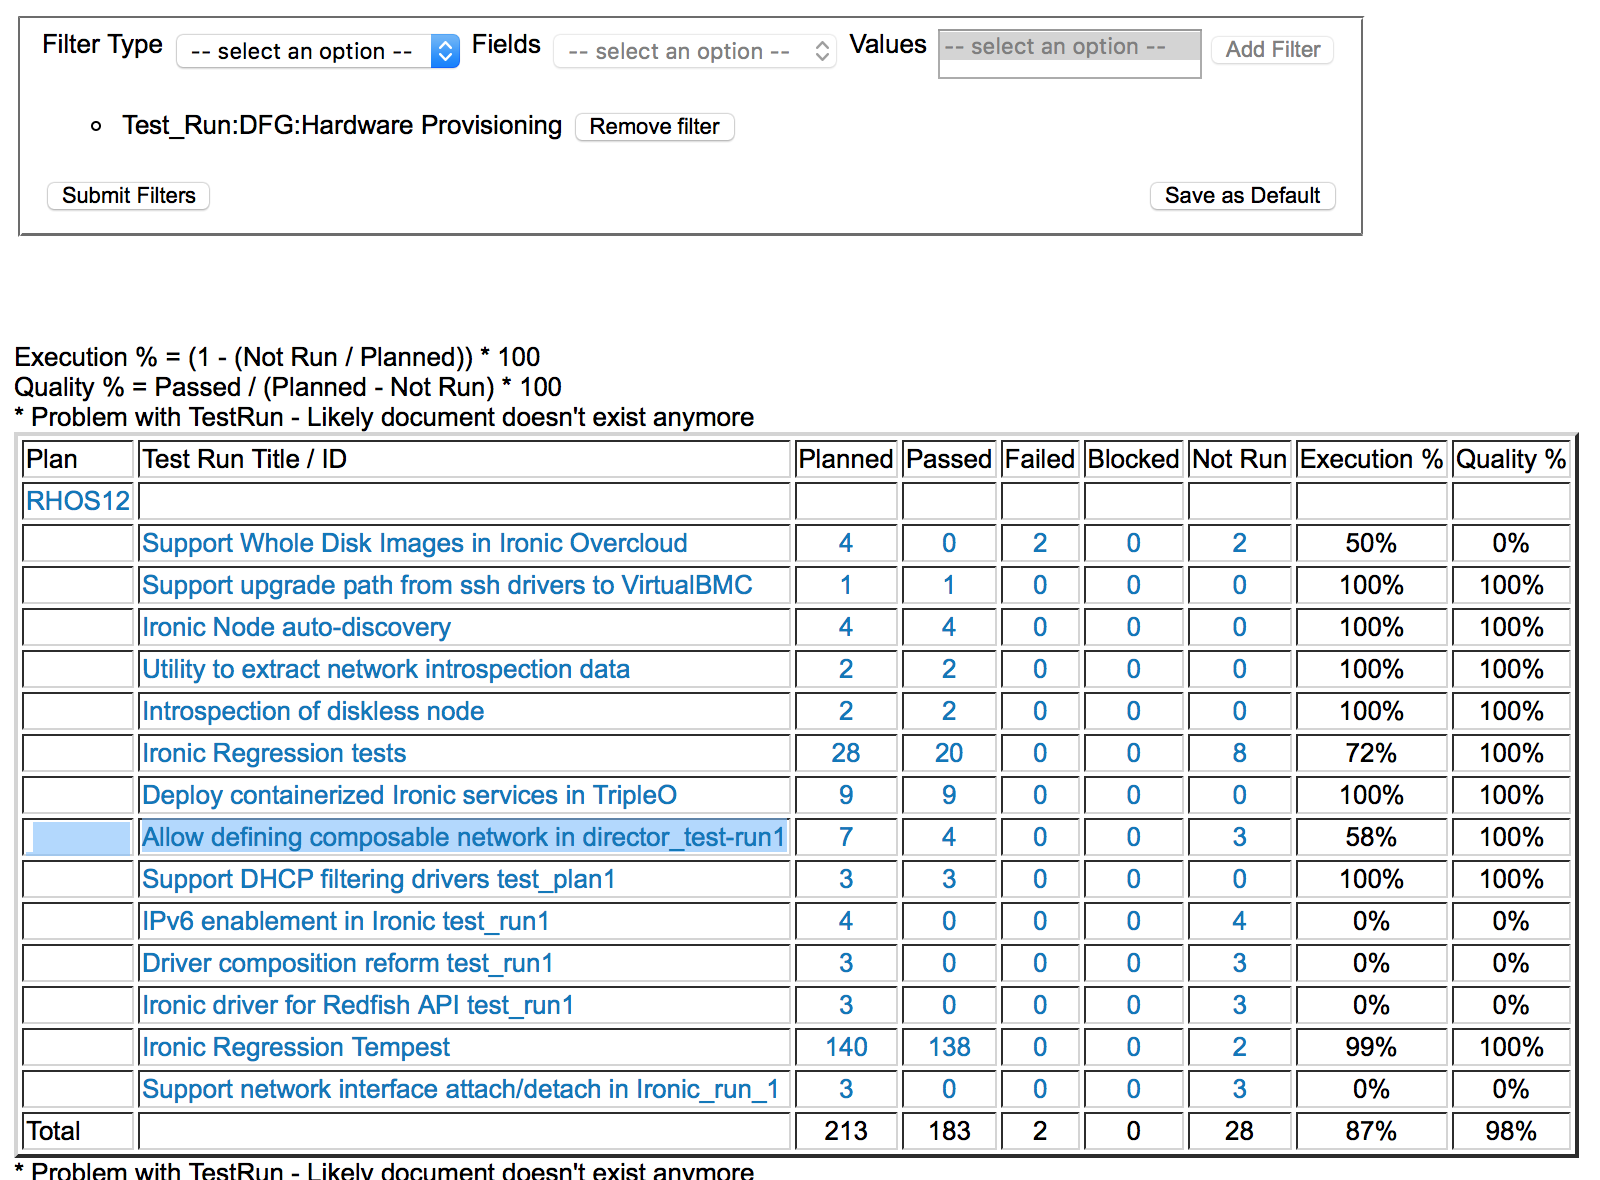This screenshot has height=1180, width=1600.
Task: Remove the Hardware Provisioning filter
Action: tap(654, 127)
